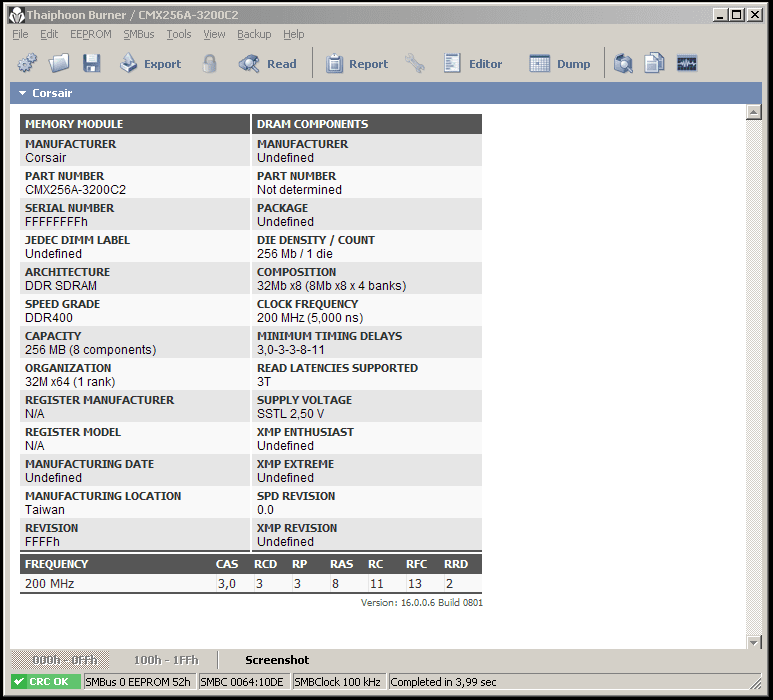
Task: Click the Dump toolbar button
Action: [x=560, y=64]
